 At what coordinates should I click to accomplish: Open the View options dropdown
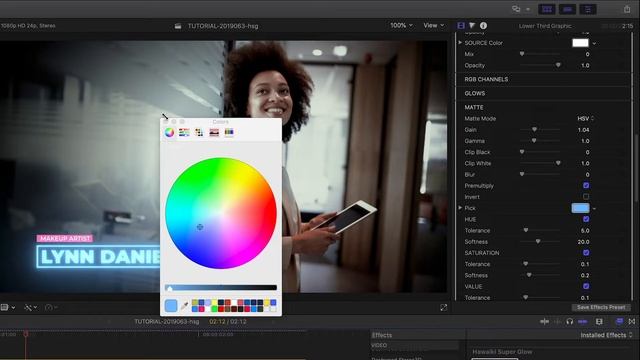pyautogui.click(x=433, y=25)
